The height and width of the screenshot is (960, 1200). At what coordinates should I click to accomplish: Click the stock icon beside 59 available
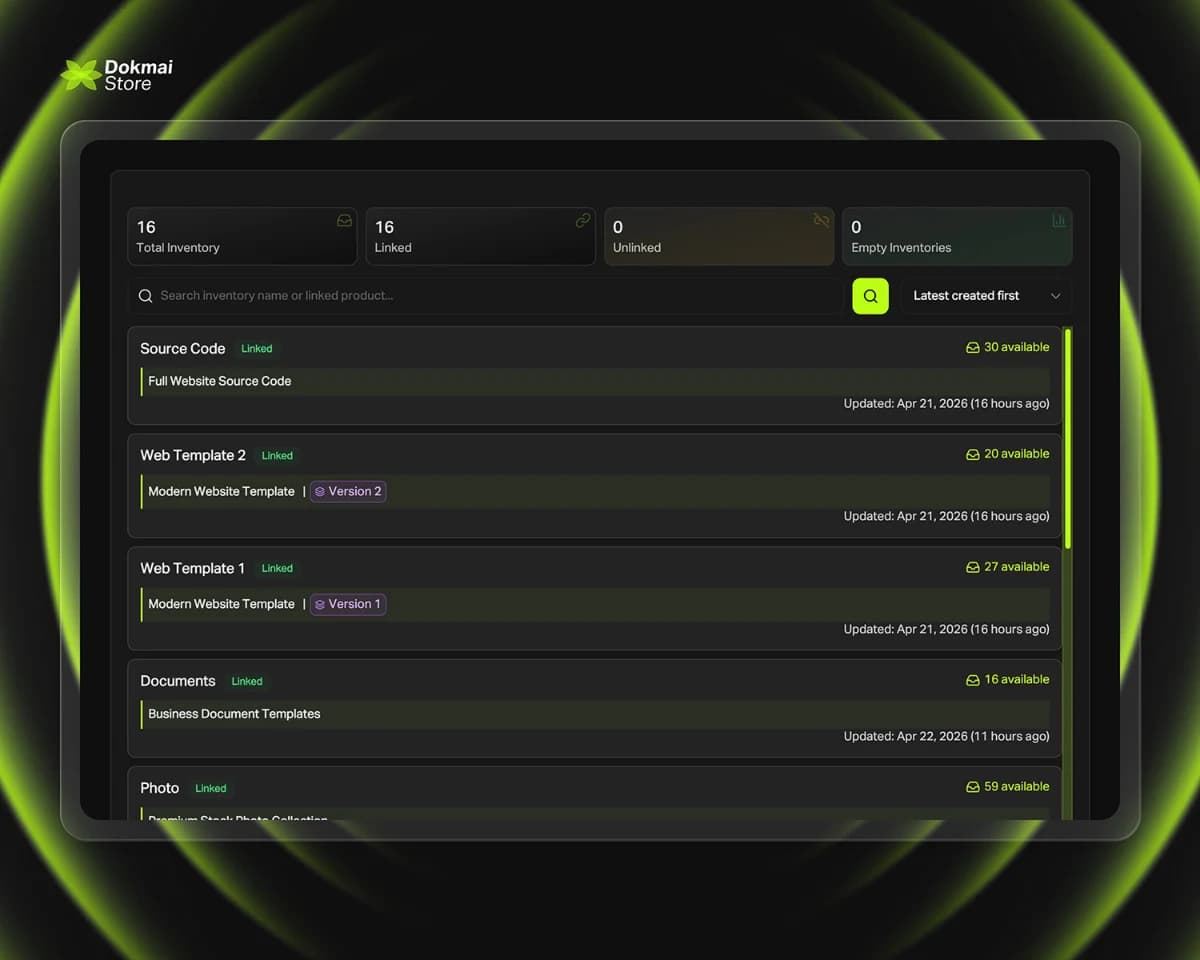pos(972,787)
